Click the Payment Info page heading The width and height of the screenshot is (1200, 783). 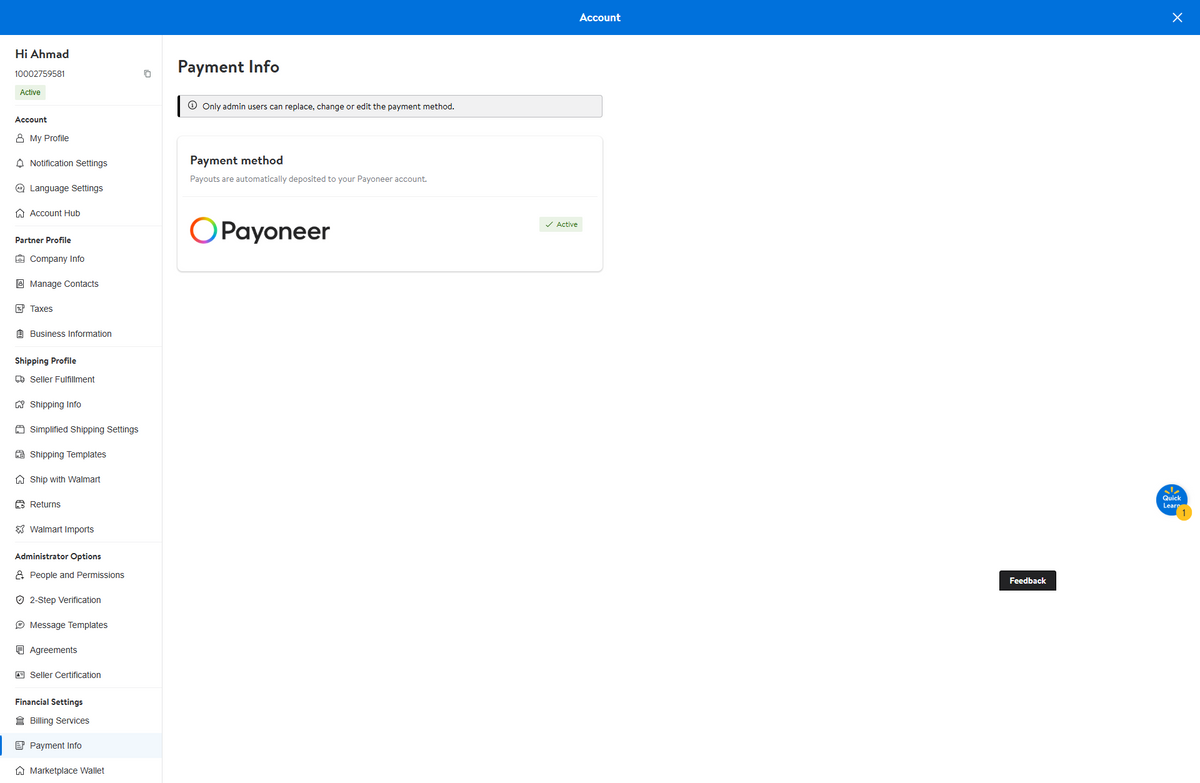228,67
